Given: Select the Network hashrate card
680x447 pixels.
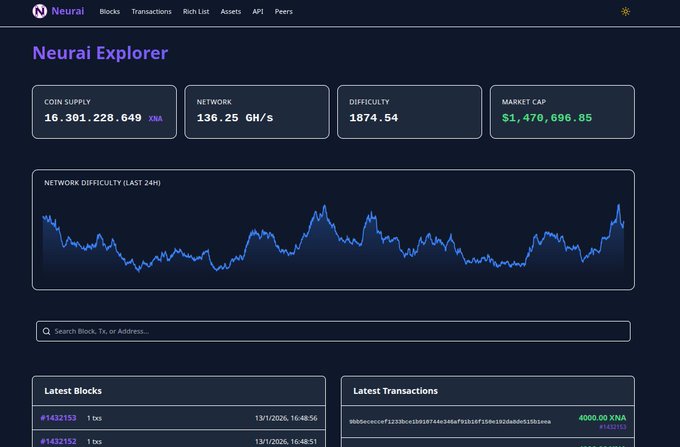Looking at the screenshot, I should (257, 111).
